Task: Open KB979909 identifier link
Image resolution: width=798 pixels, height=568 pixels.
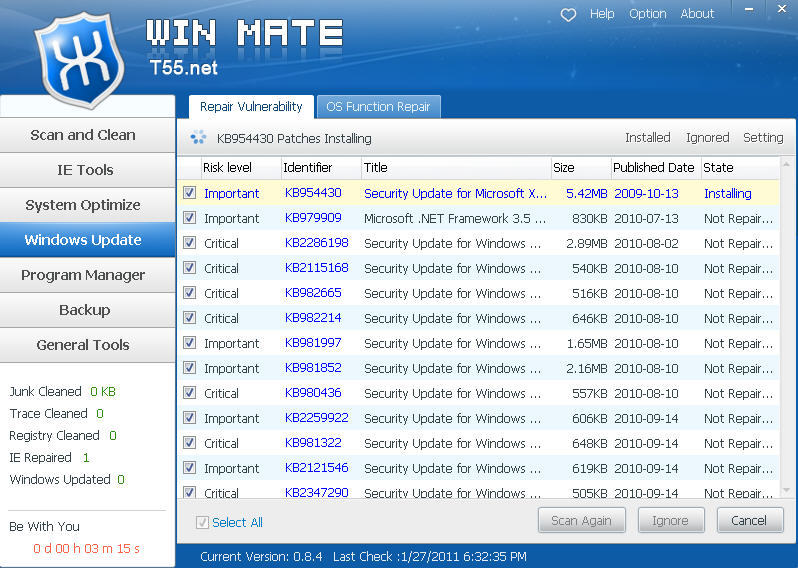Action: [313, 218]
